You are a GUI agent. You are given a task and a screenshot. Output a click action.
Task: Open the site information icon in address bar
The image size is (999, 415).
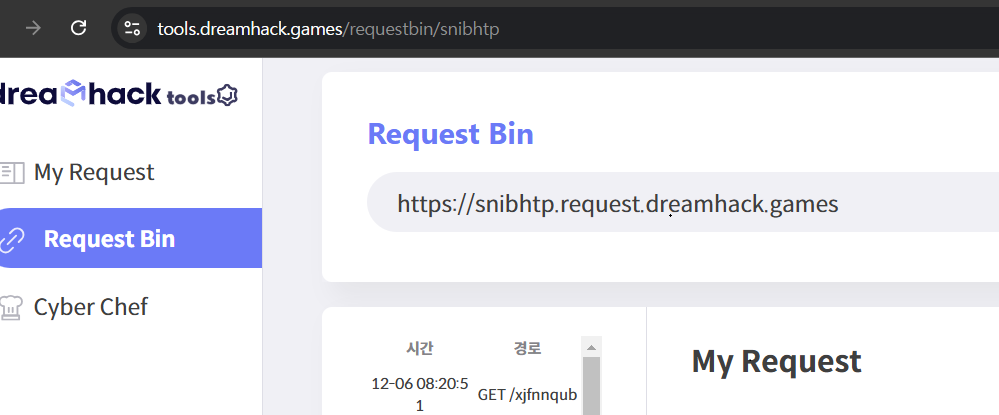tap(133, 29)
